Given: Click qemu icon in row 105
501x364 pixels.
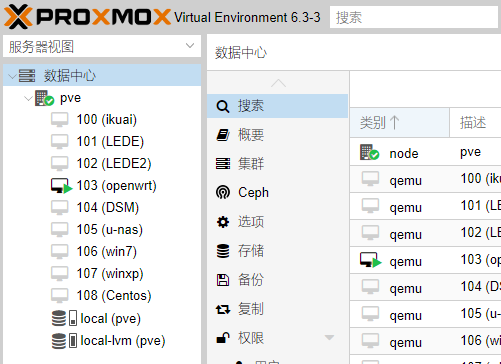Looking at the screenshot, I should [x=370, y=314].
